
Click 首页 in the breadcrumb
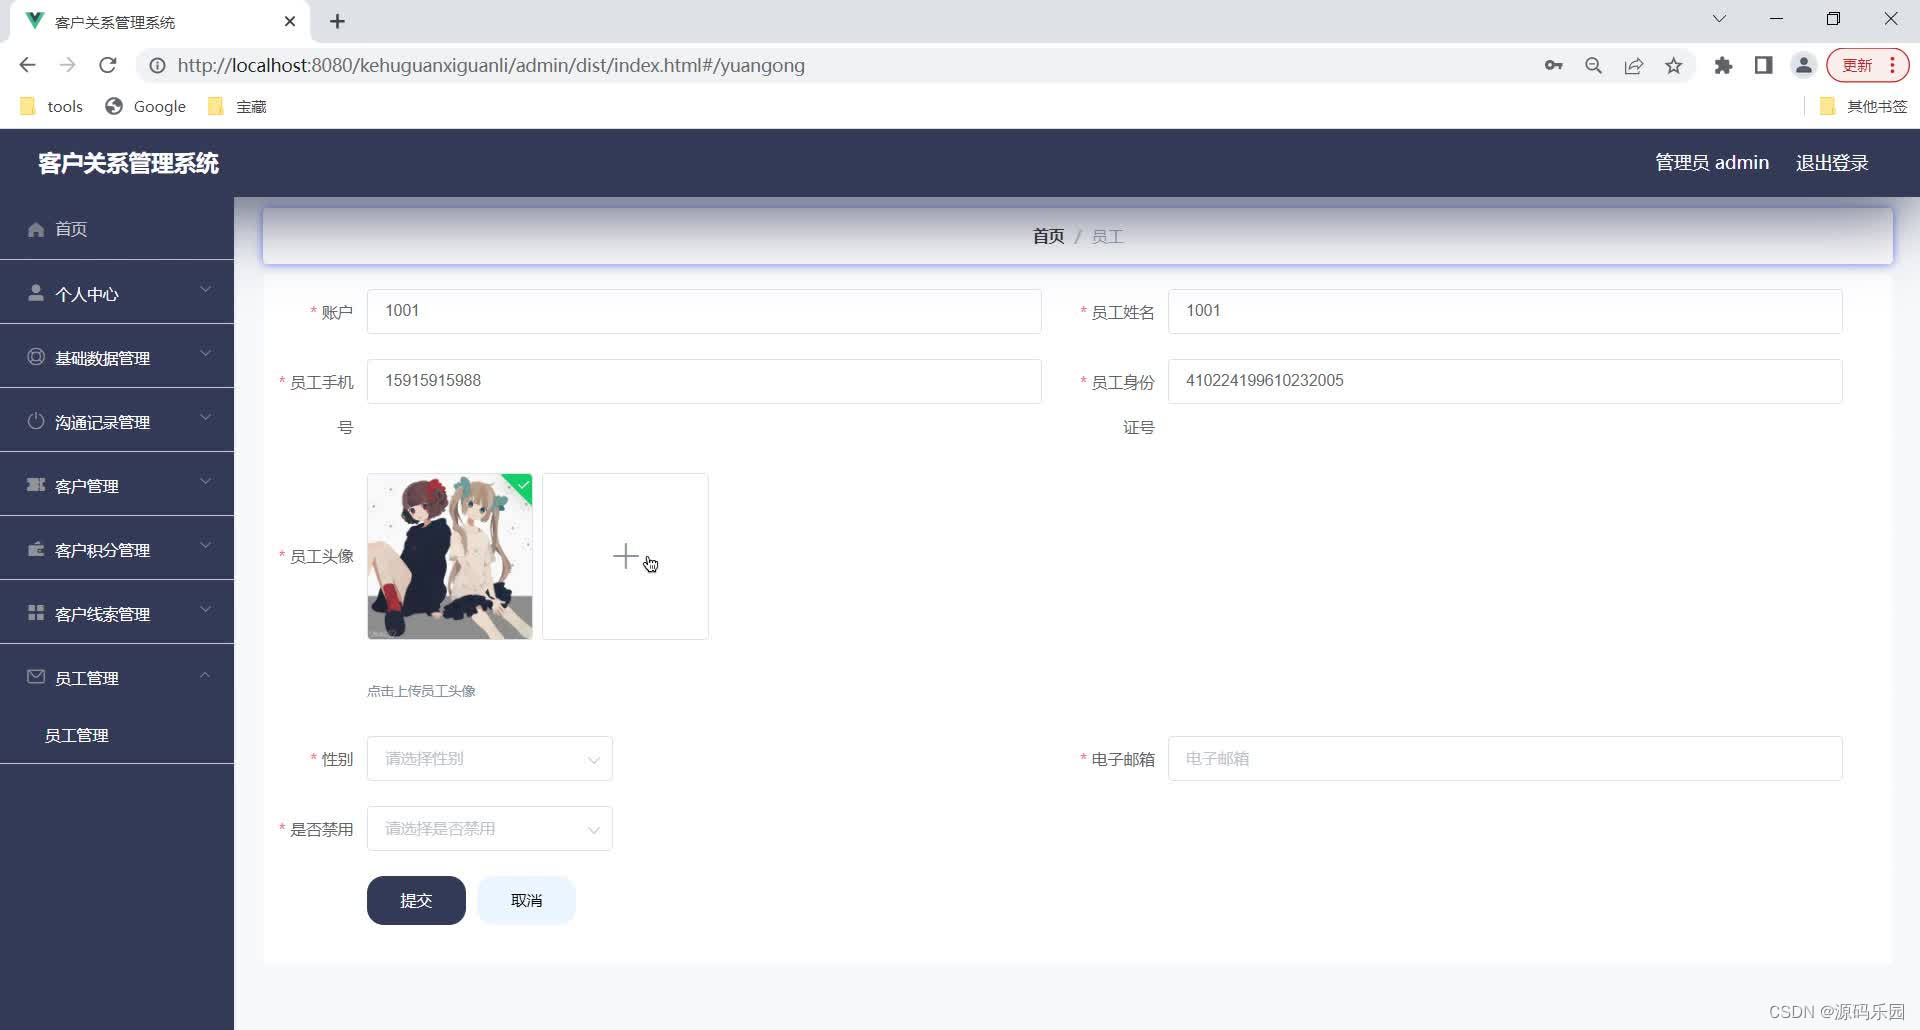[x=1047, y=236]
